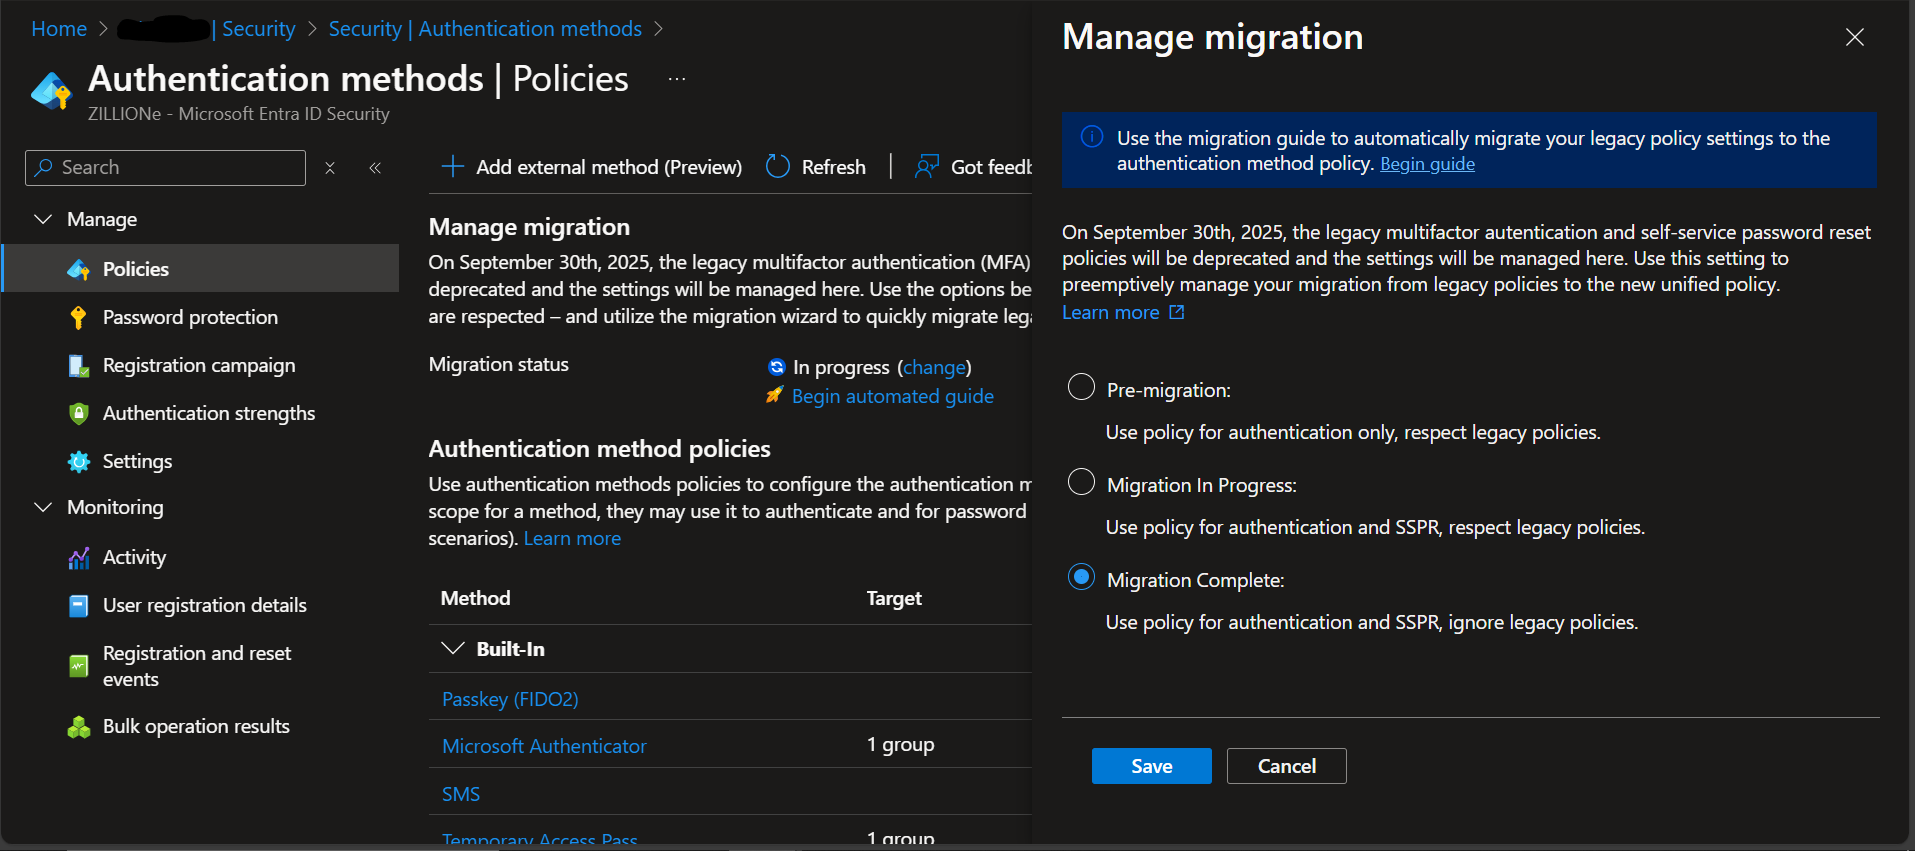The image size is (1915, 851).
Task: Click Add external method (Preview)
Action: 592,167
